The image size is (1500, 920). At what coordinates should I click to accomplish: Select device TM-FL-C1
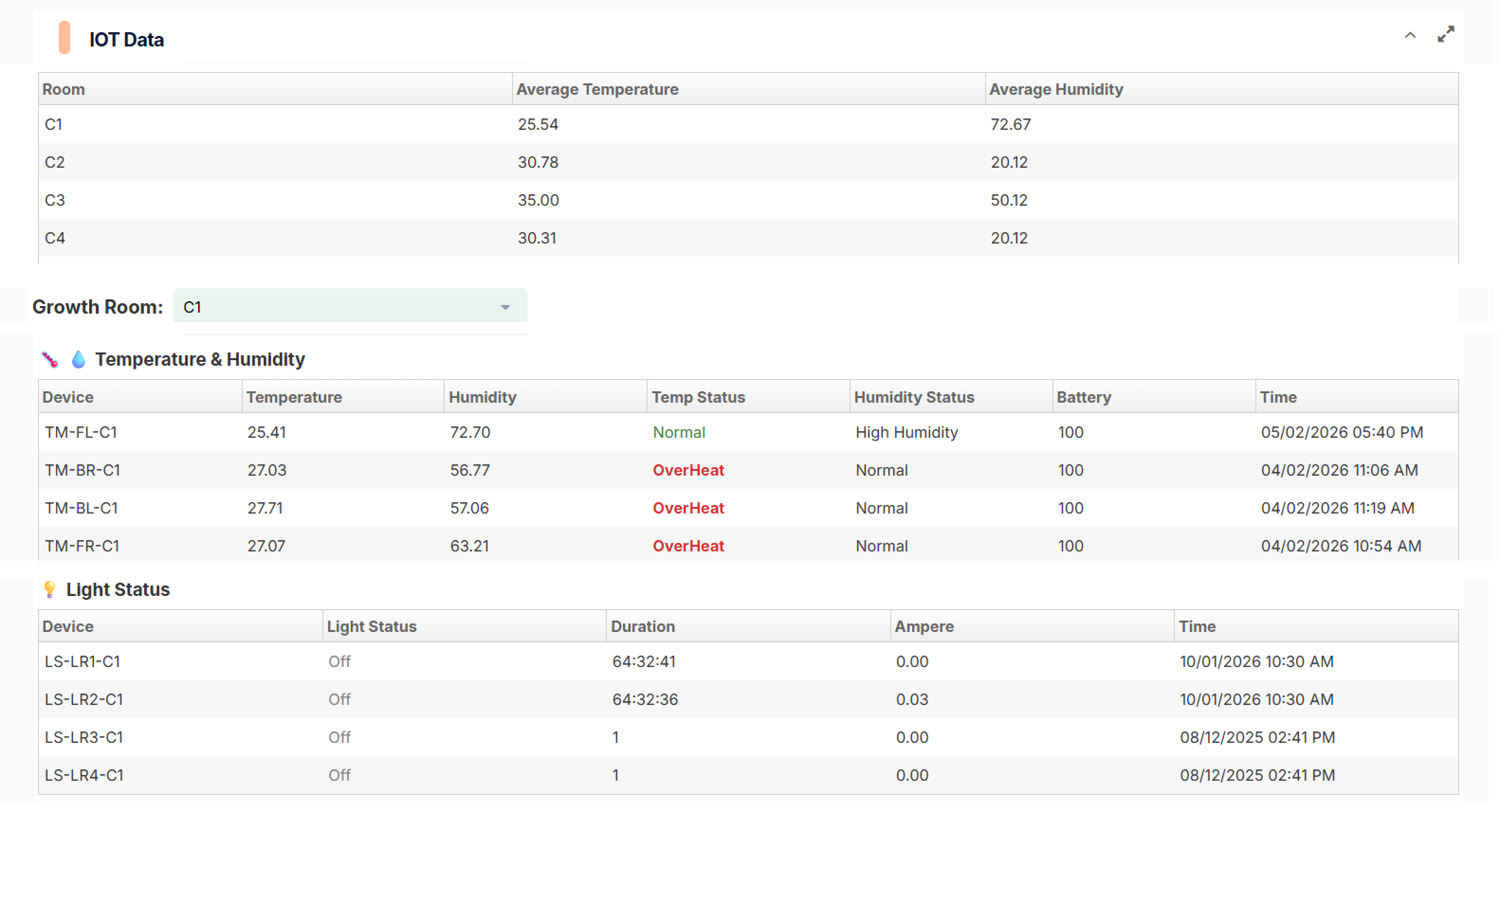(81, 432)
